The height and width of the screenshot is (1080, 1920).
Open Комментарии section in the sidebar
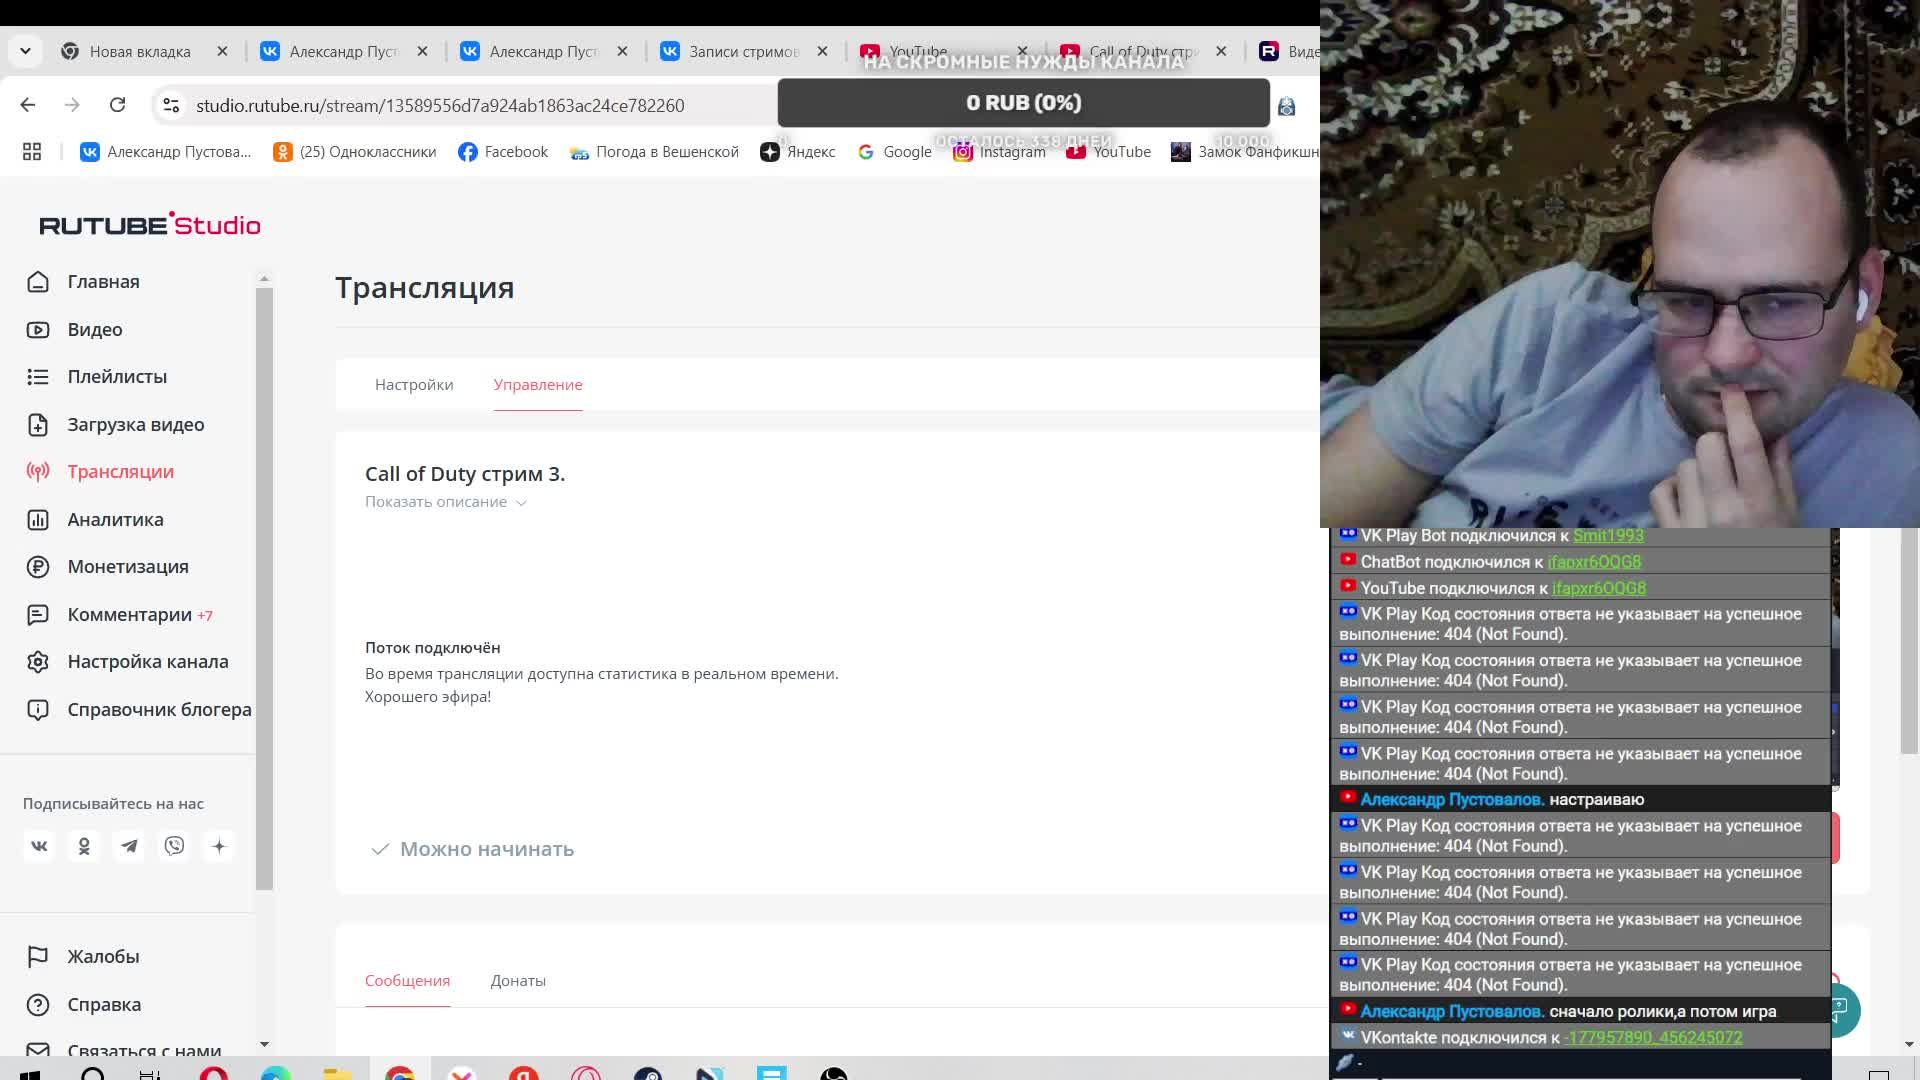pos(130,615)
